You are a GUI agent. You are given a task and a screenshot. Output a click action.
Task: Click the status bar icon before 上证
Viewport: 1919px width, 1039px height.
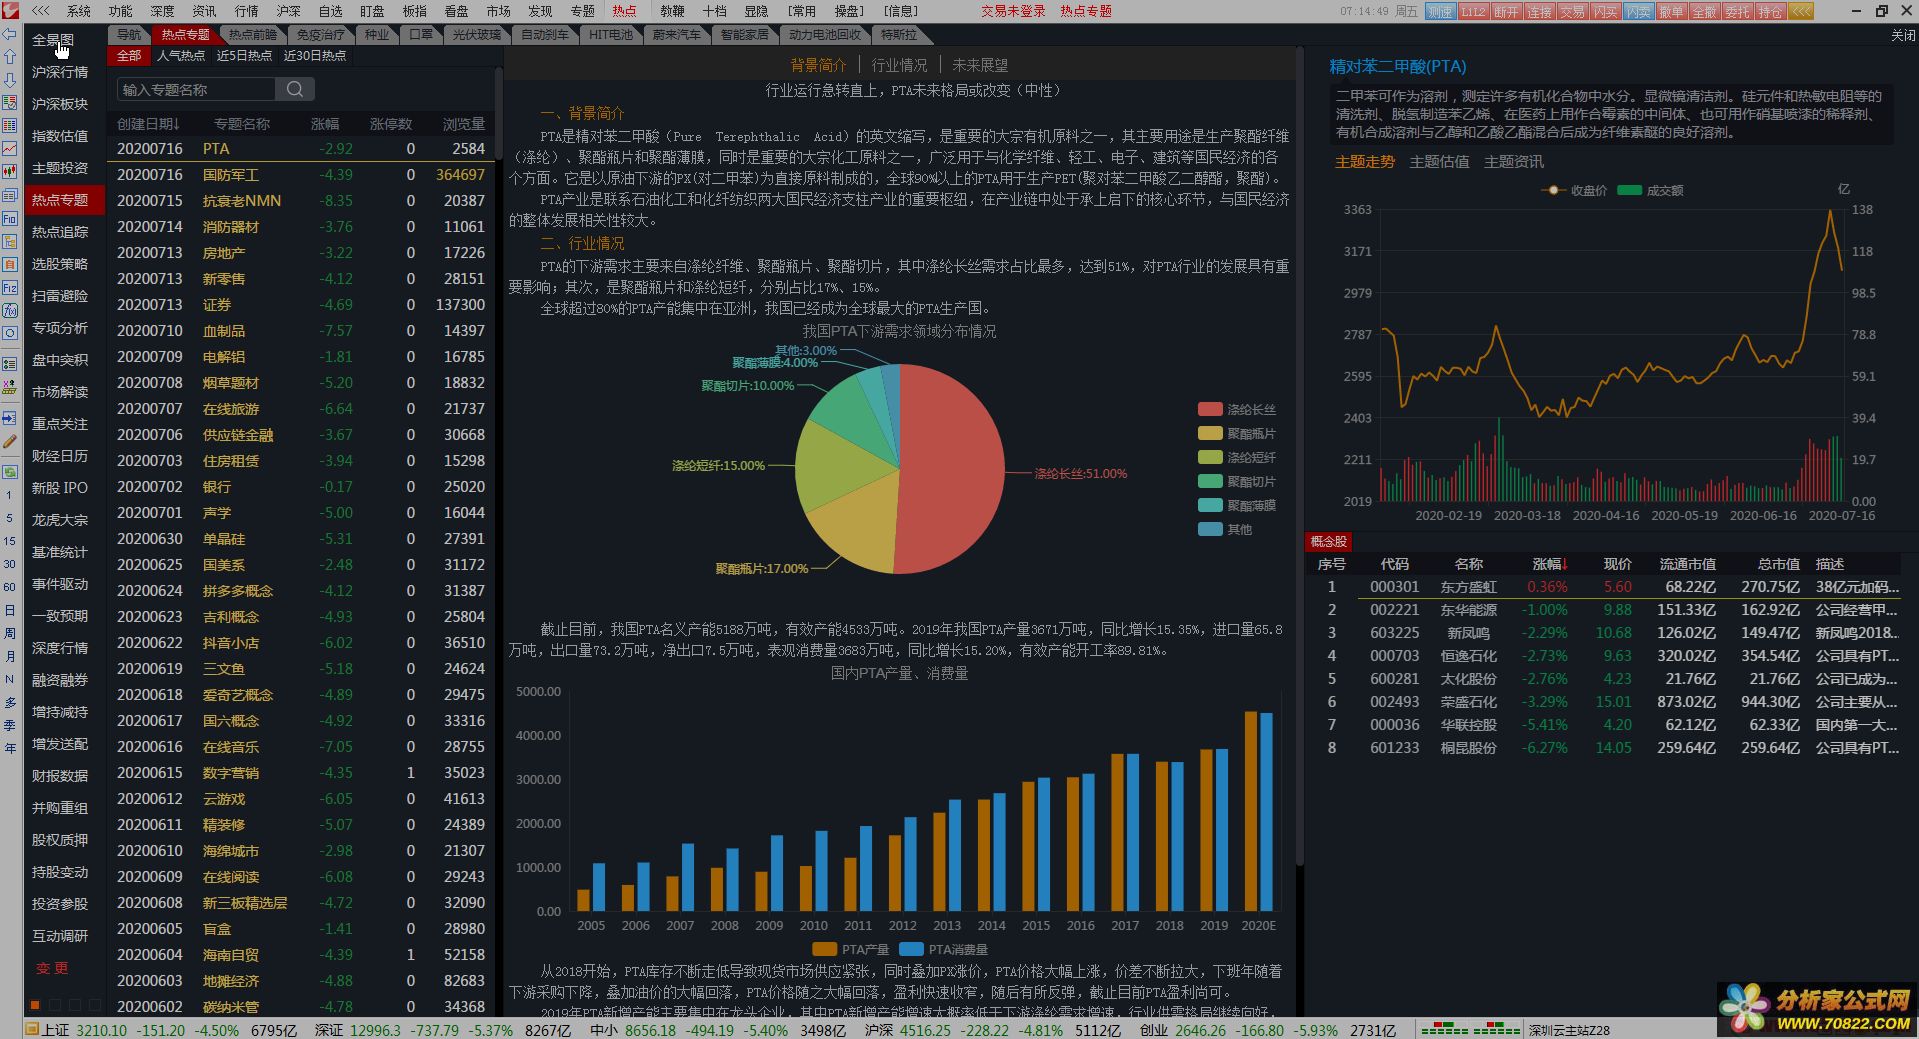(x=32, y=1029)
